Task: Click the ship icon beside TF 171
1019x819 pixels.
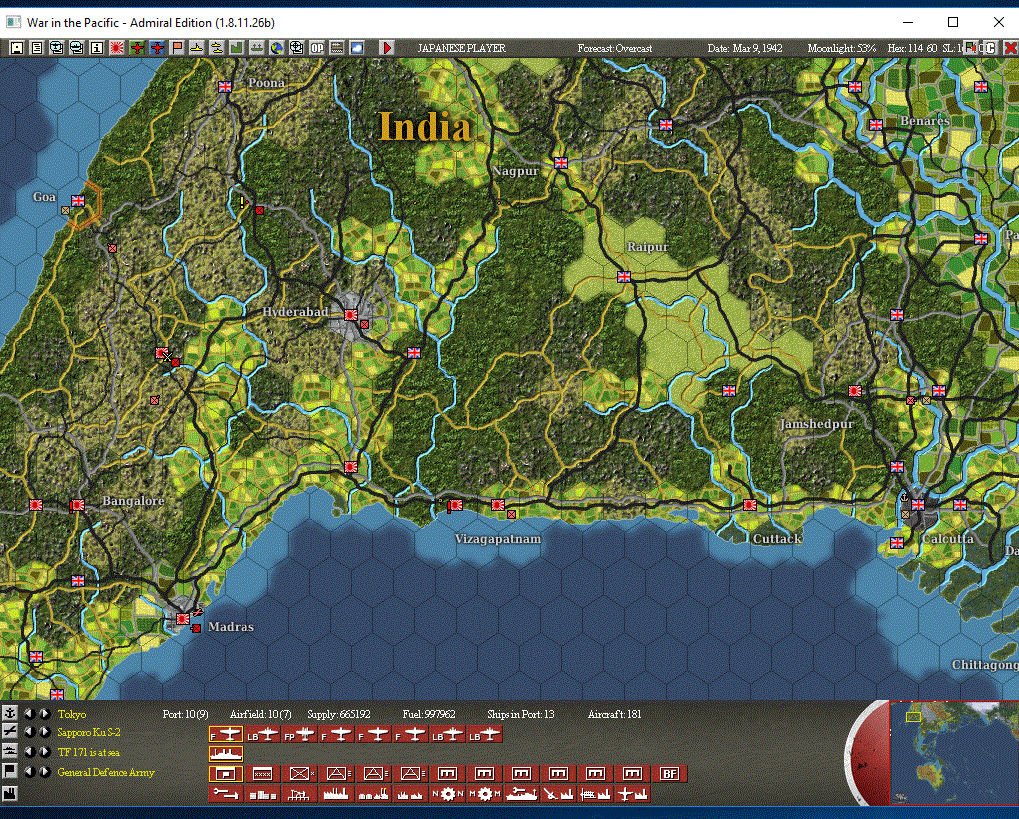Action: click(9, 751)
